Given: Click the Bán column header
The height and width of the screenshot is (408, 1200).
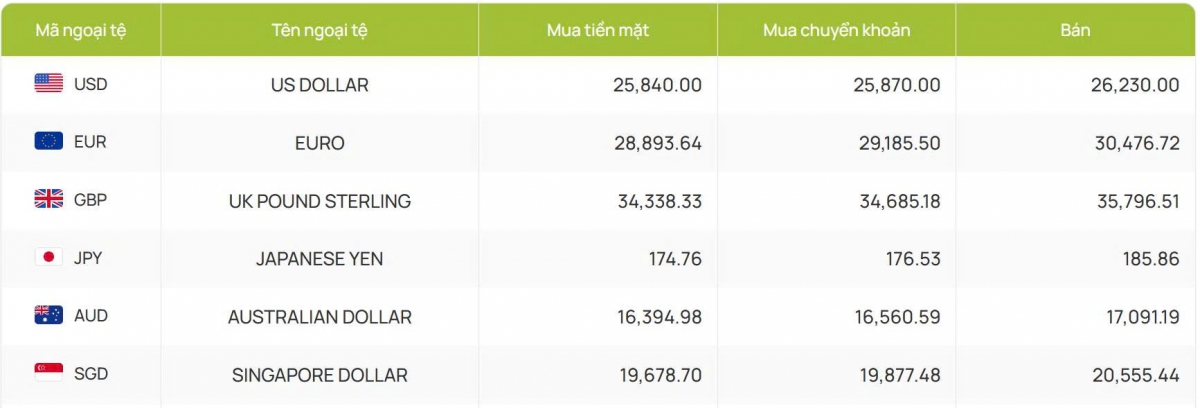Looking at the screenshot, I should pyautogui.click(x=1075, y=30).
